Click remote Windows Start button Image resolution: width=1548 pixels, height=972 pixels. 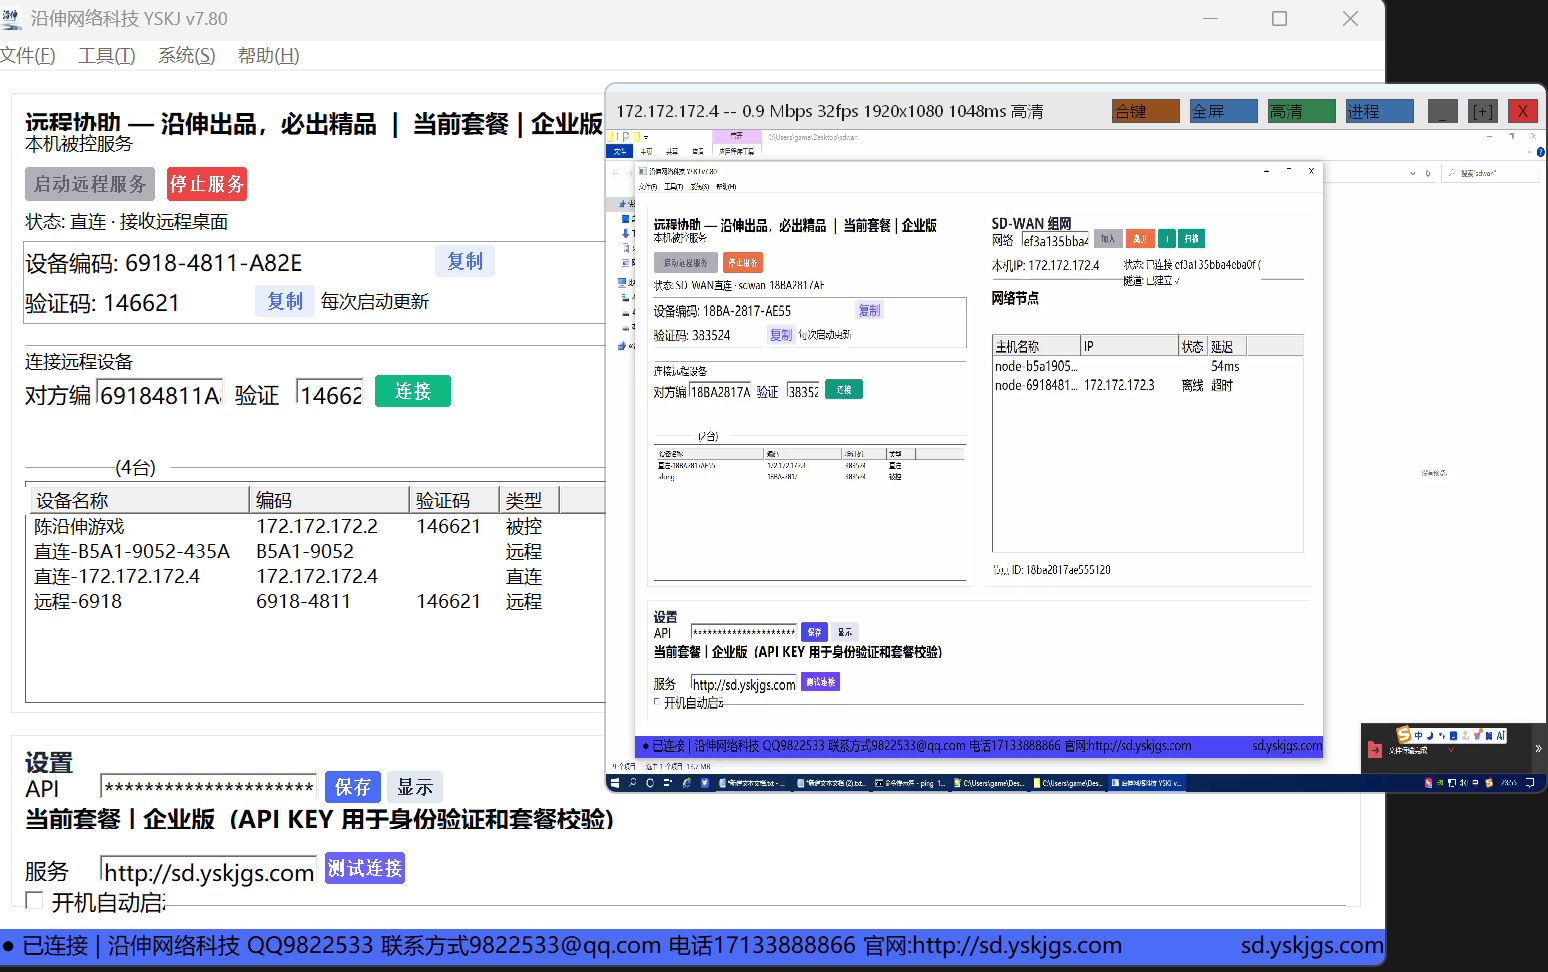pos(615,783)
